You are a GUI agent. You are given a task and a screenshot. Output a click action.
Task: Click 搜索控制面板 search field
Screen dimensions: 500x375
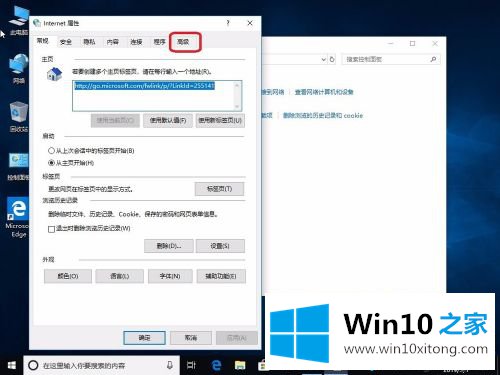click(x=391, y=59)
